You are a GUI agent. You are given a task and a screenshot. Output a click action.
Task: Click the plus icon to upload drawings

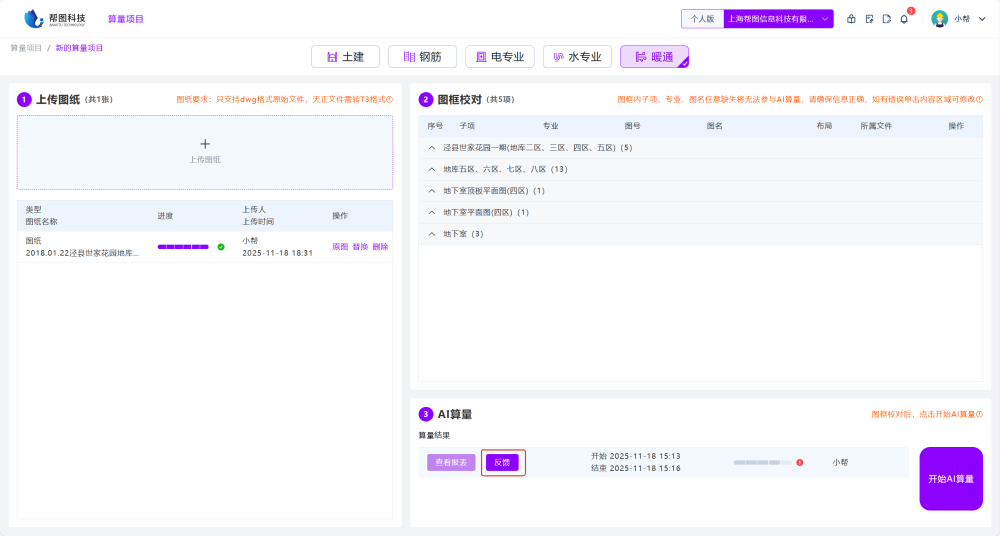pos(205,144)
